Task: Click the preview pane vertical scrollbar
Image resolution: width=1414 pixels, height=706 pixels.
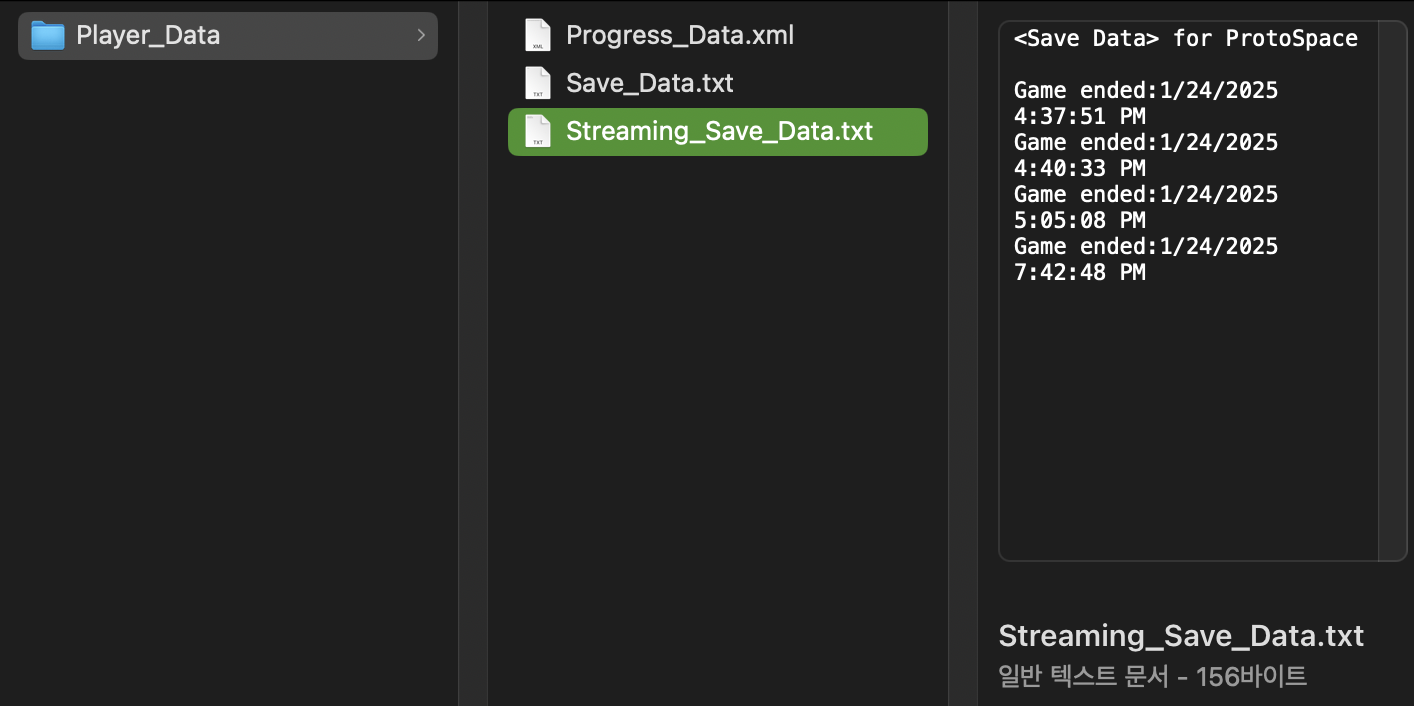Action: point(1392,290)
